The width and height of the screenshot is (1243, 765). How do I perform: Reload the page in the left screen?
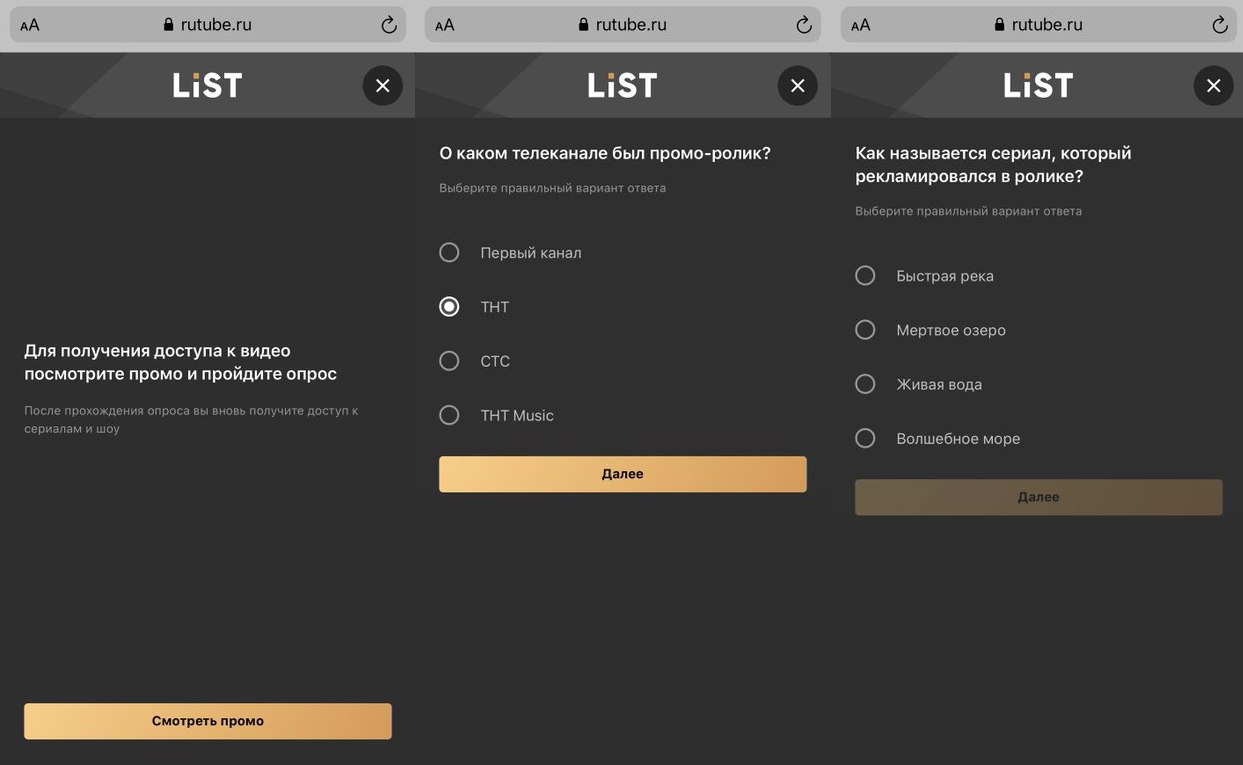click(389, 25)
